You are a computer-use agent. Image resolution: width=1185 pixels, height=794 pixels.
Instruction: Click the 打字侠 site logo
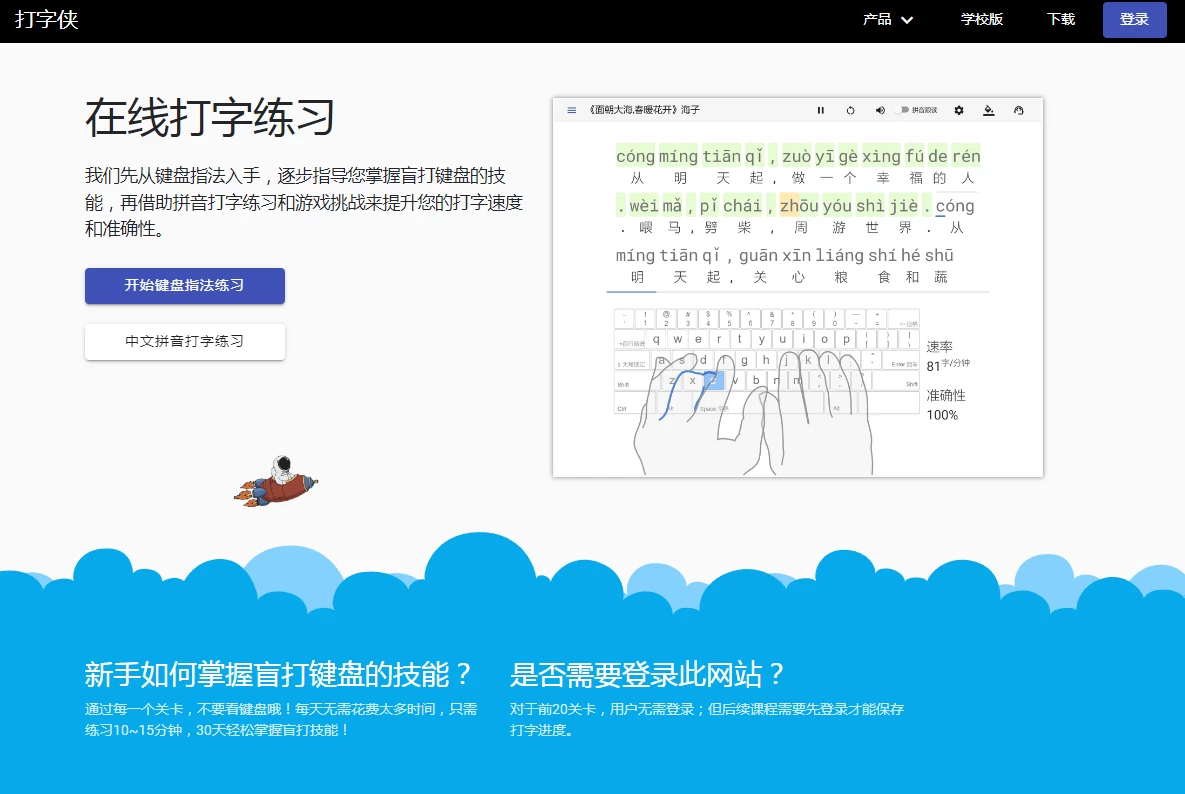[x=46, y=19]
